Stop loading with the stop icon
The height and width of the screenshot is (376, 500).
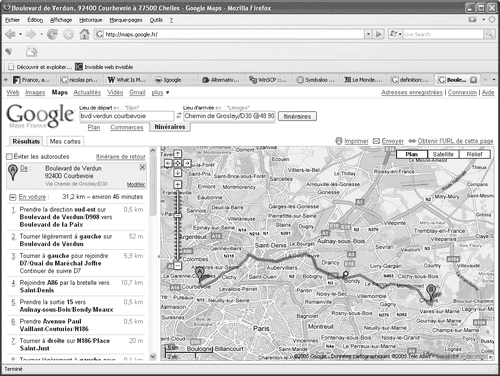pyautogui.click(x=68, y=34)
